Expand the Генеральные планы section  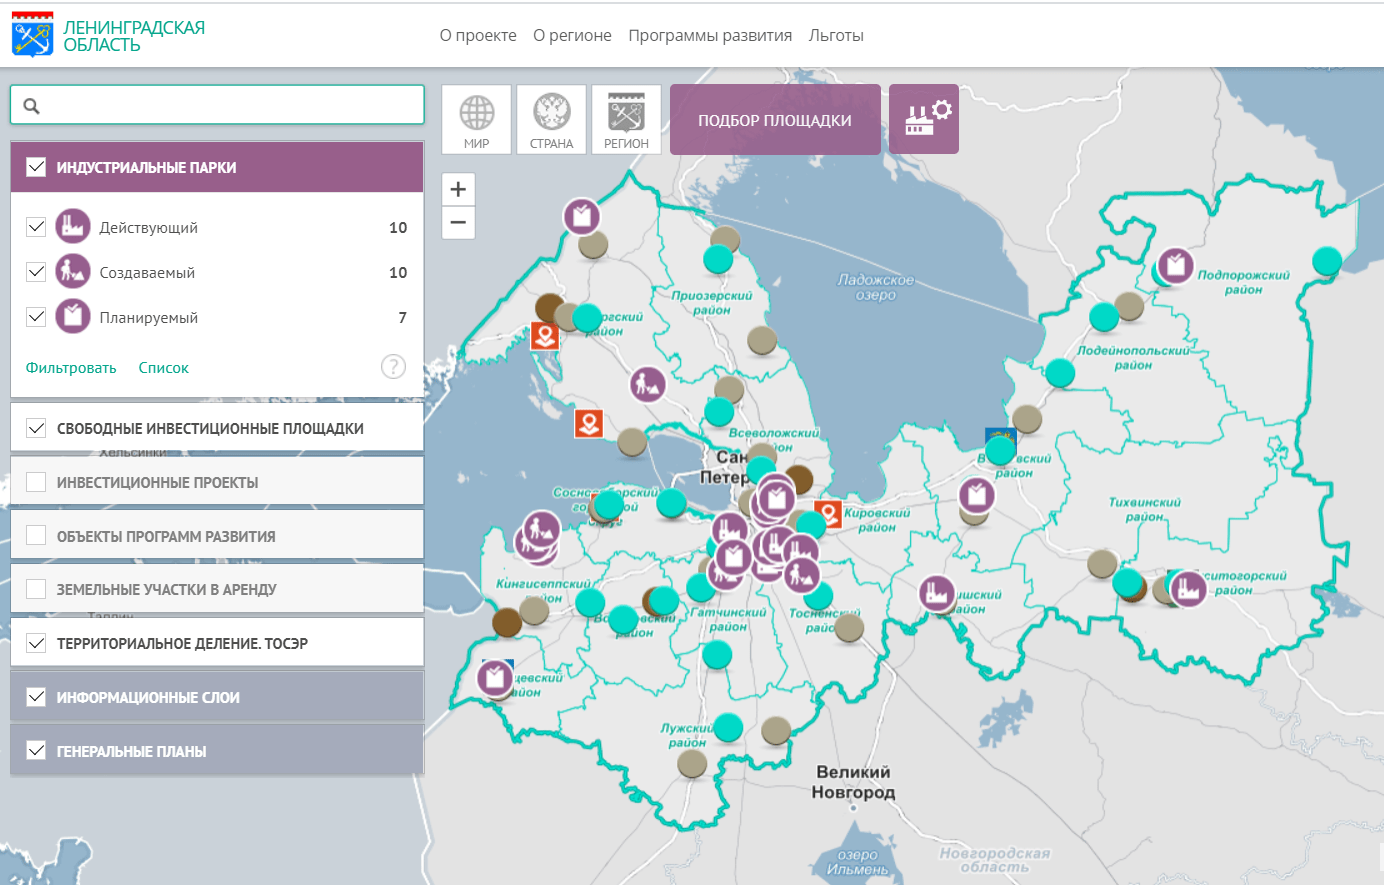tap(131, 751)
